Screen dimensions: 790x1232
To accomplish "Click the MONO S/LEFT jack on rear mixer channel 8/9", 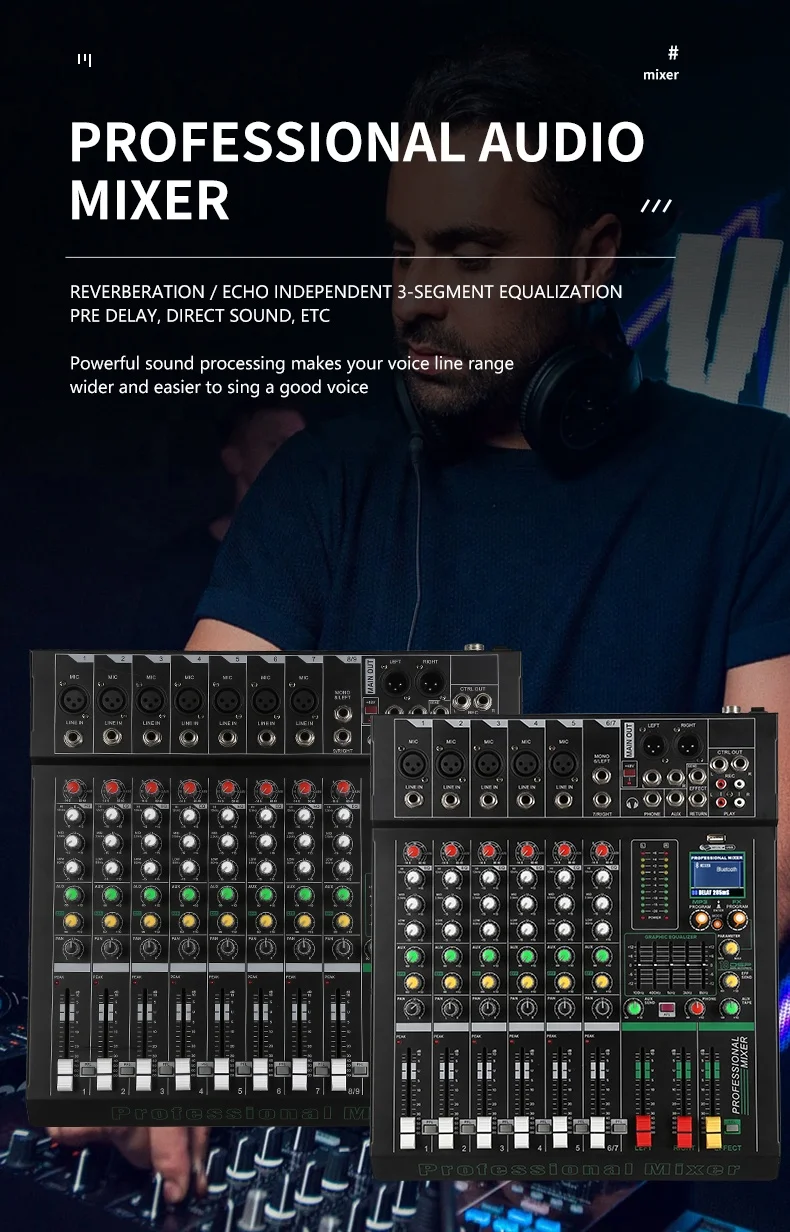I will (342, 715).
